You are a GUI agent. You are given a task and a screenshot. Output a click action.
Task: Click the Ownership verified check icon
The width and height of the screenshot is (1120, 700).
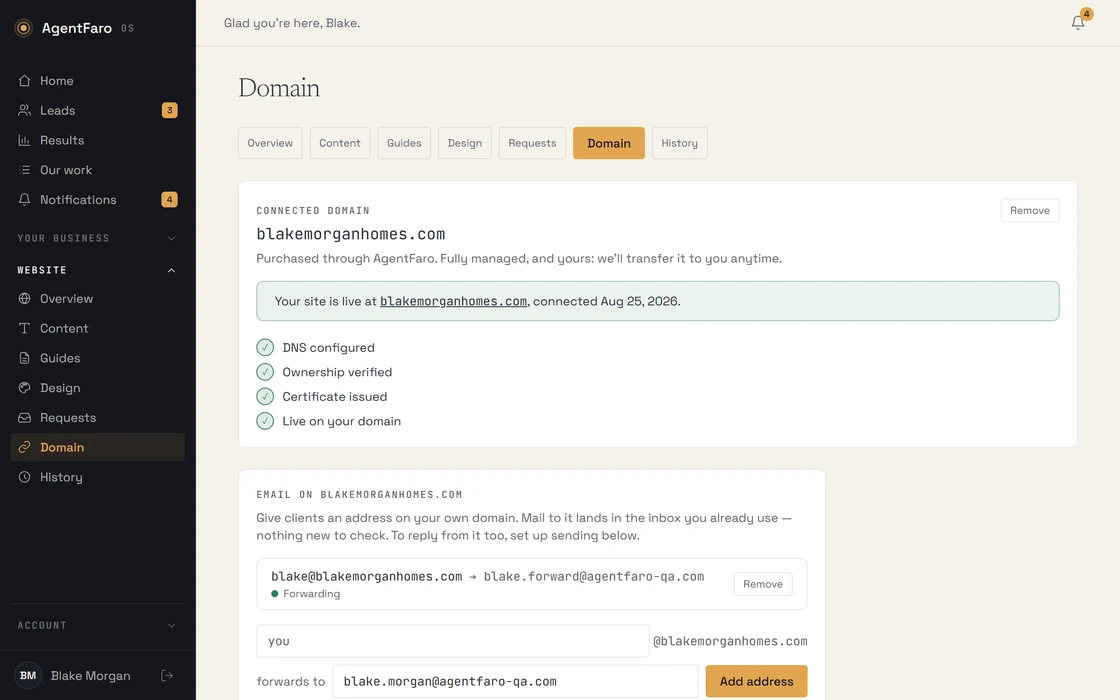click(265, 372)
